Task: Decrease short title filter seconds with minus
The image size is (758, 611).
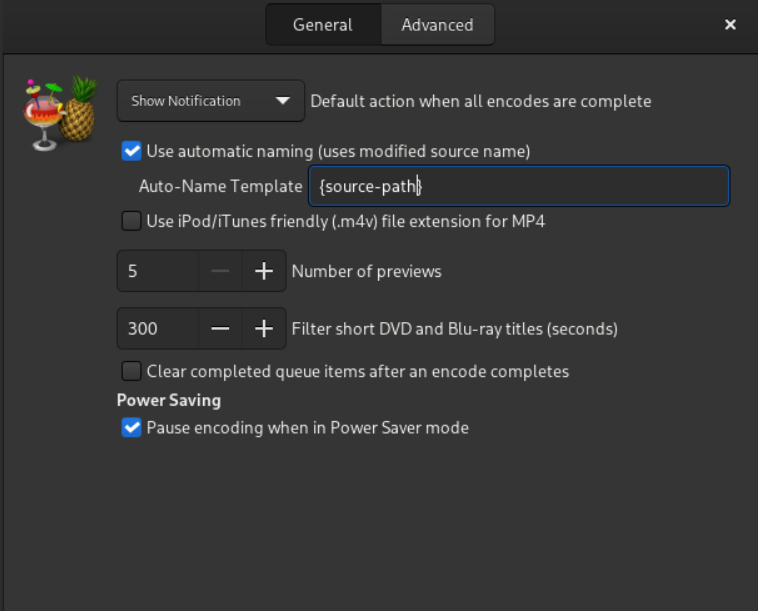Action: pyautogui.click(x=220, y=329)
